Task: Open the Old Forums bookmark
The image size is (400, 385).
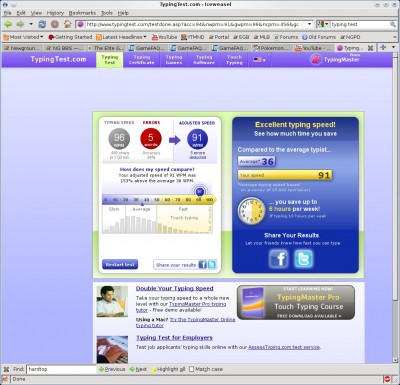Action: [319, 37]
